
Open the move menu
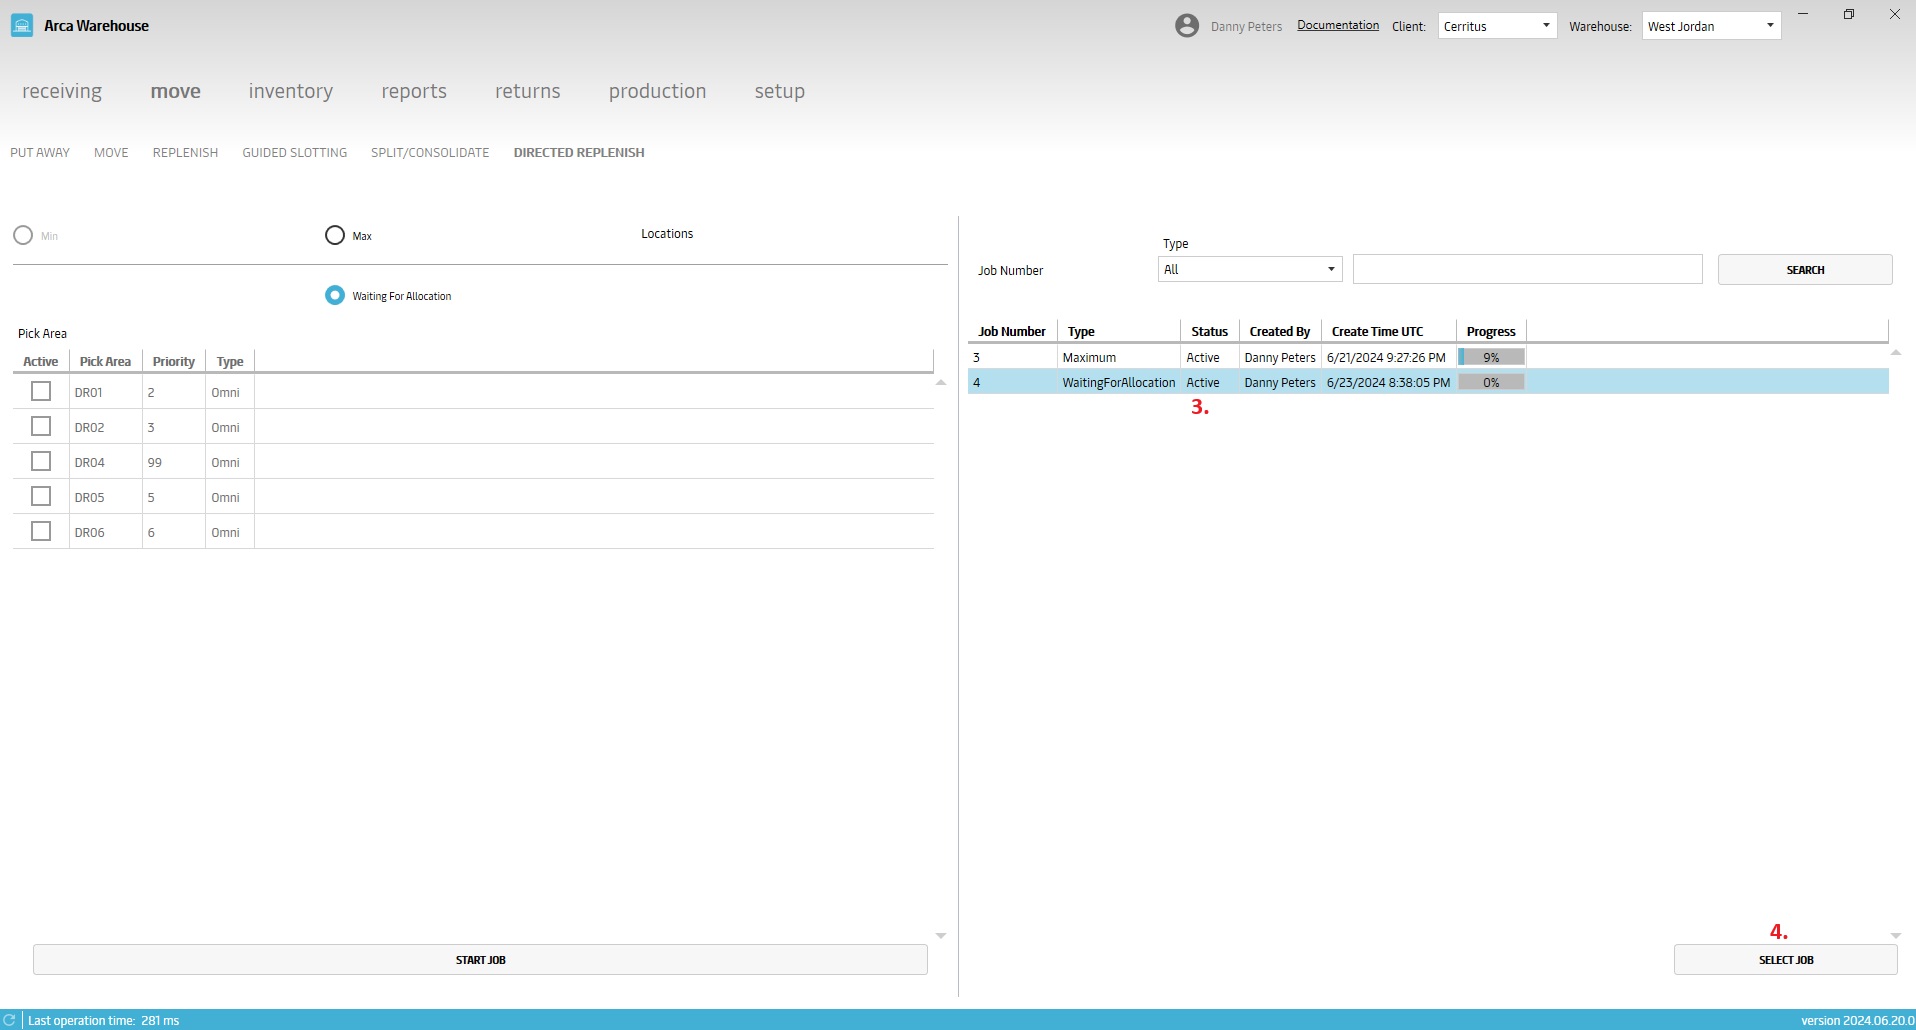click(176, 91)
